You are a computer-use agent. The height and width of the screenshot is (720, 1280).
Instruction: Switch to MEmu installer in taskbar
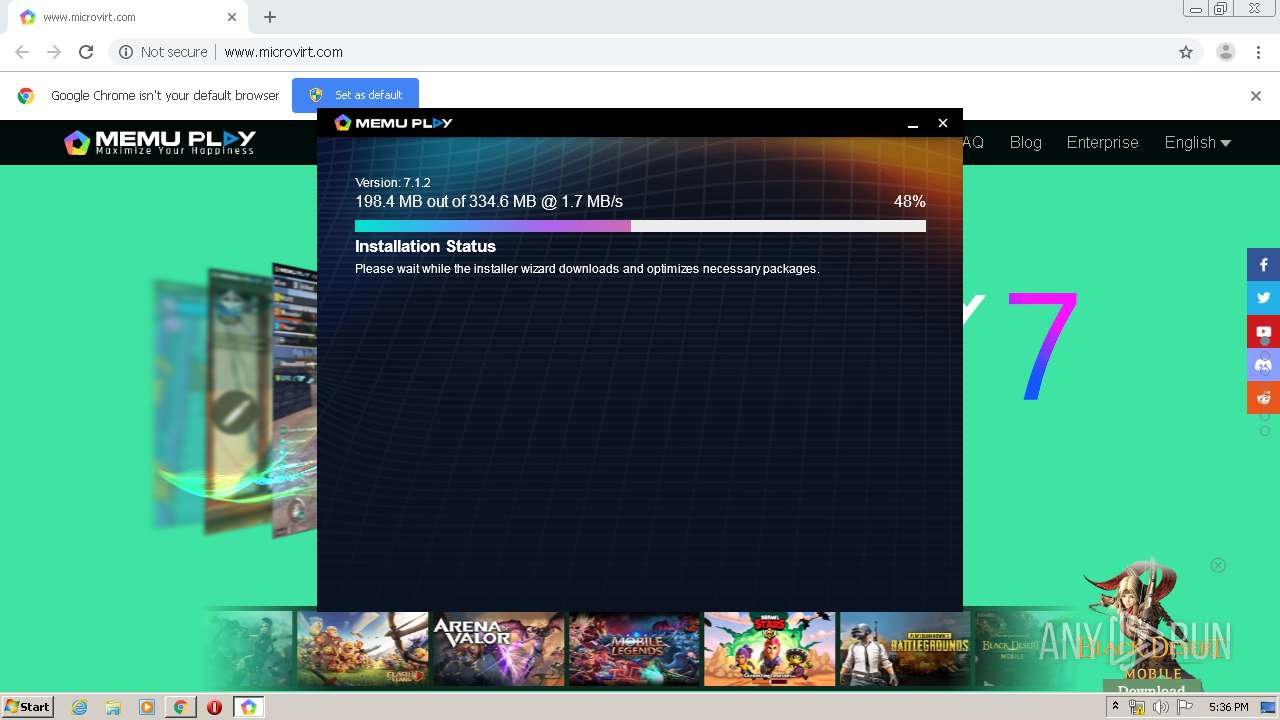click(x=248, y=707)
